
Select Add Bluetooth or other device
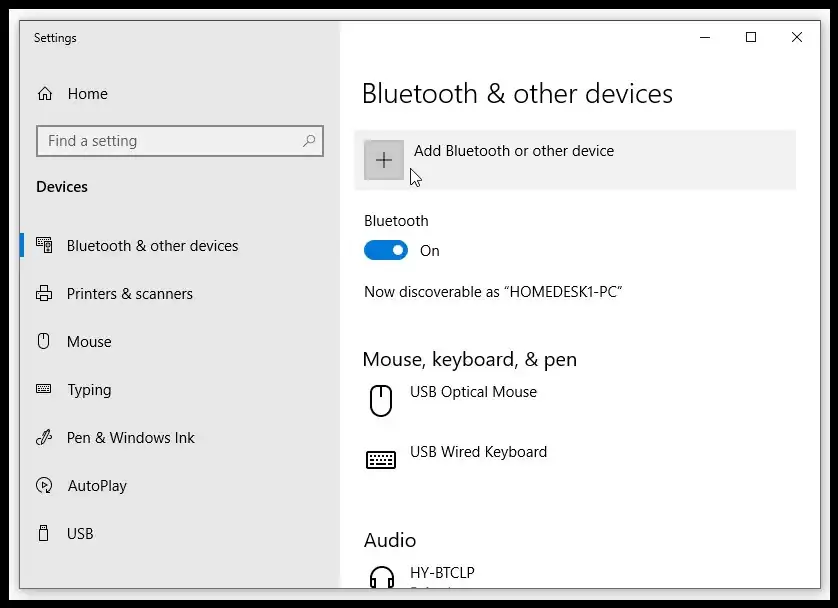point(514,151)
